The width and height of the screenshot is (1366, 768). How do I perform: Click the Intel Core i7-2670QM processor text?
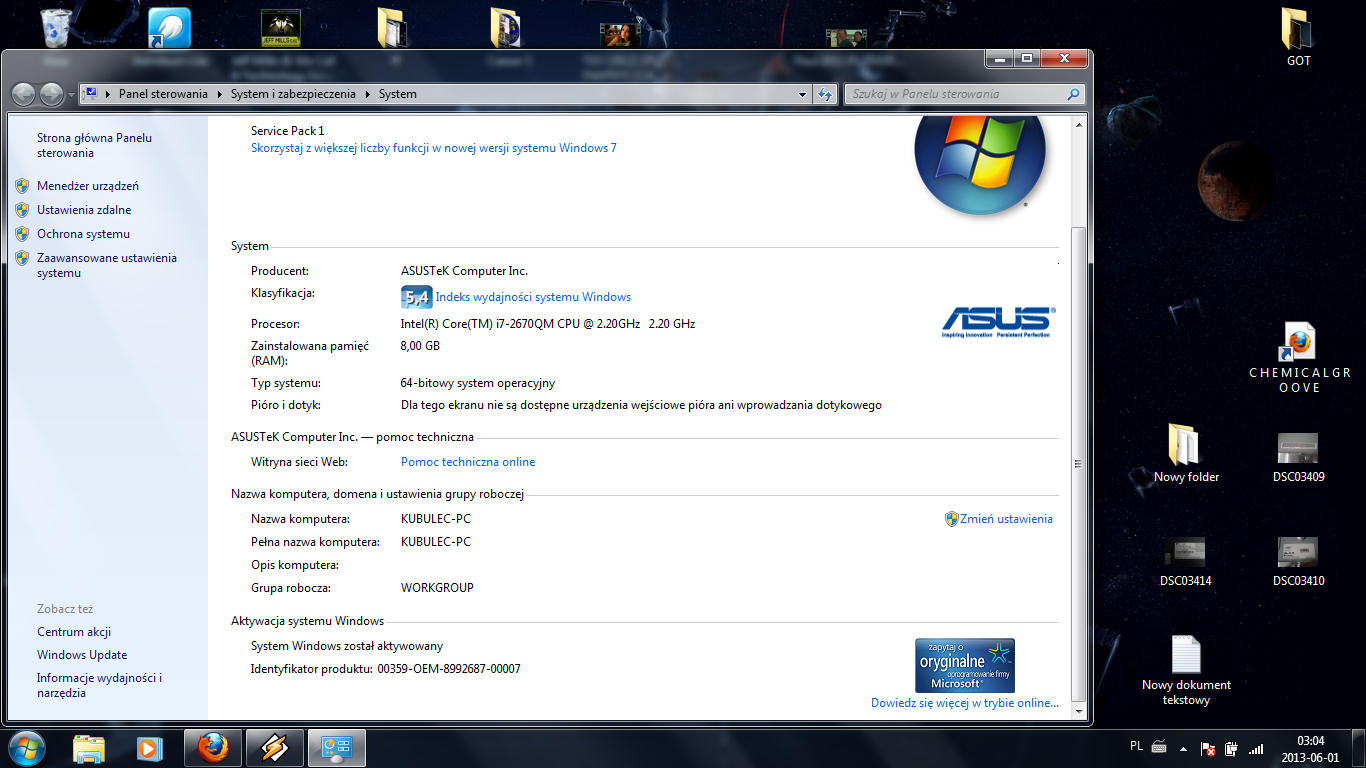tap(548, 324)
